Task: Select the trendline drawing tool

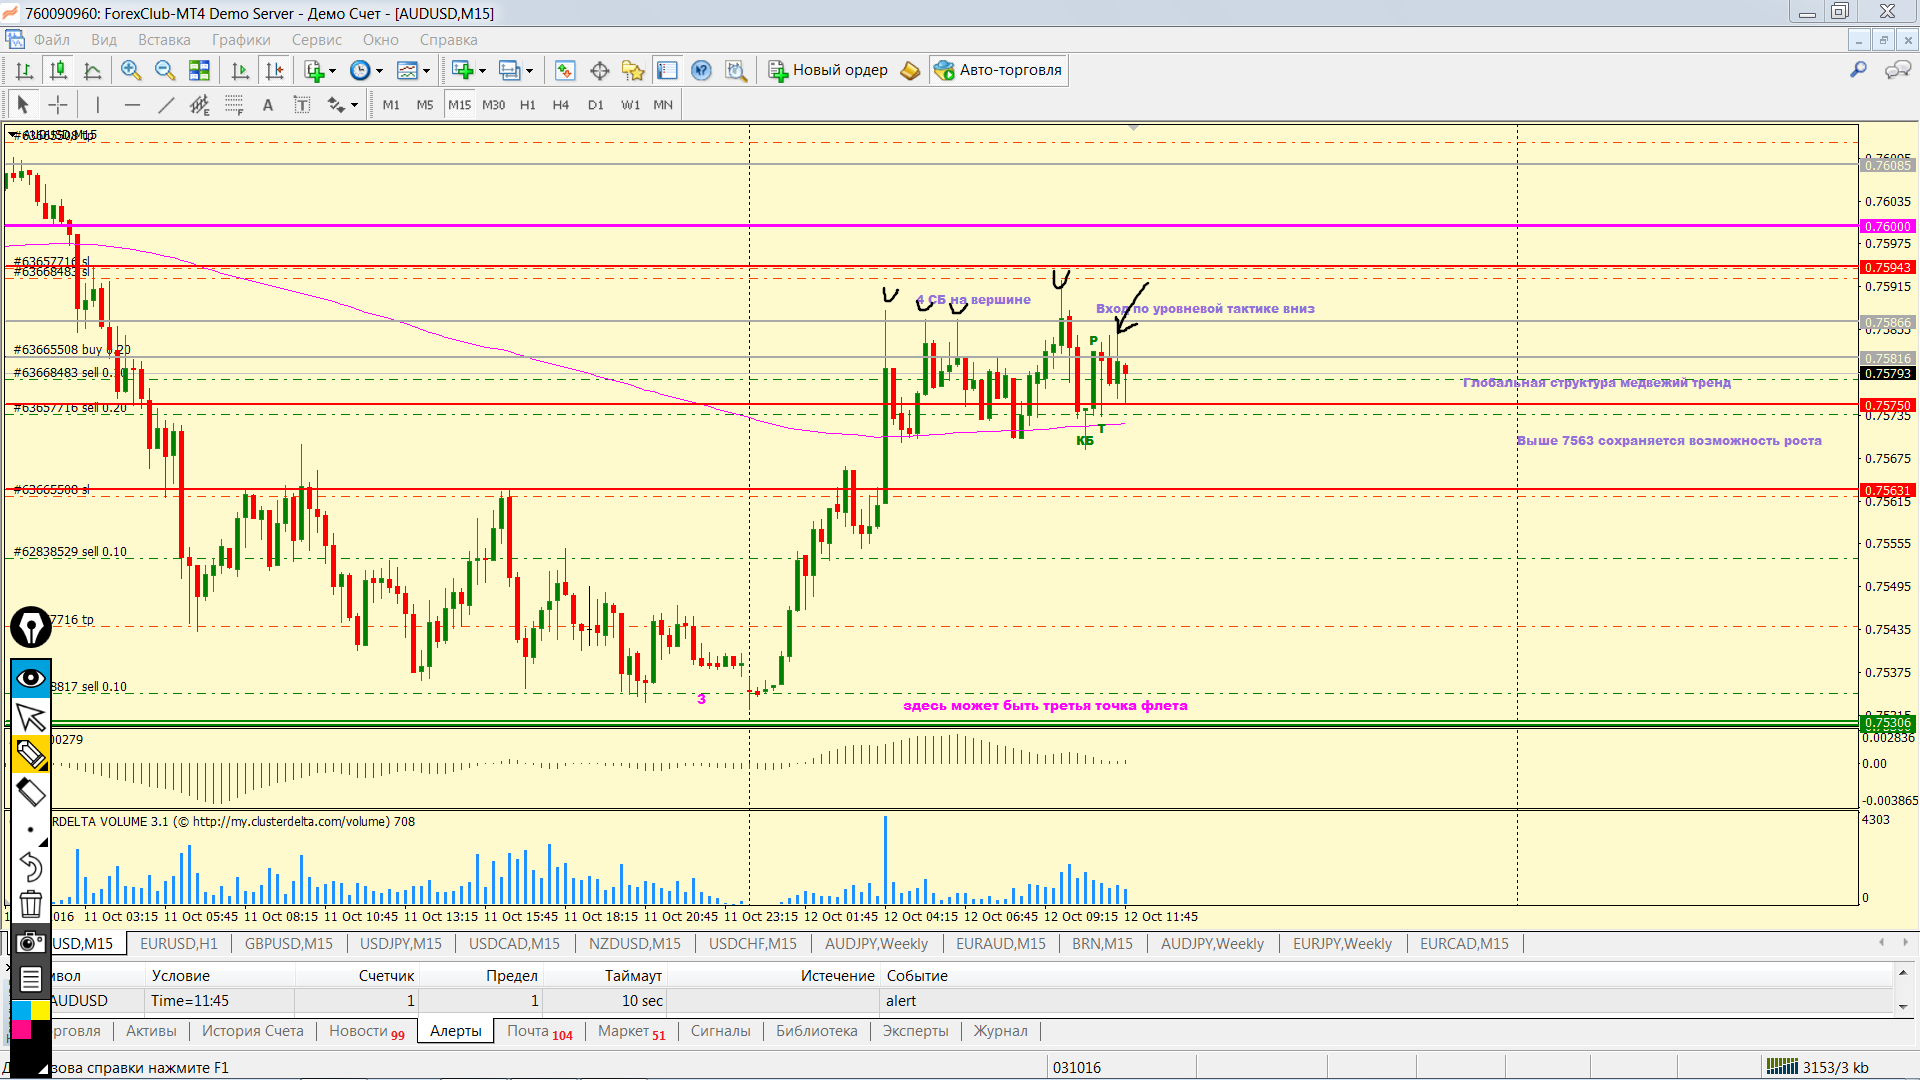Action: tap(166, 105)
